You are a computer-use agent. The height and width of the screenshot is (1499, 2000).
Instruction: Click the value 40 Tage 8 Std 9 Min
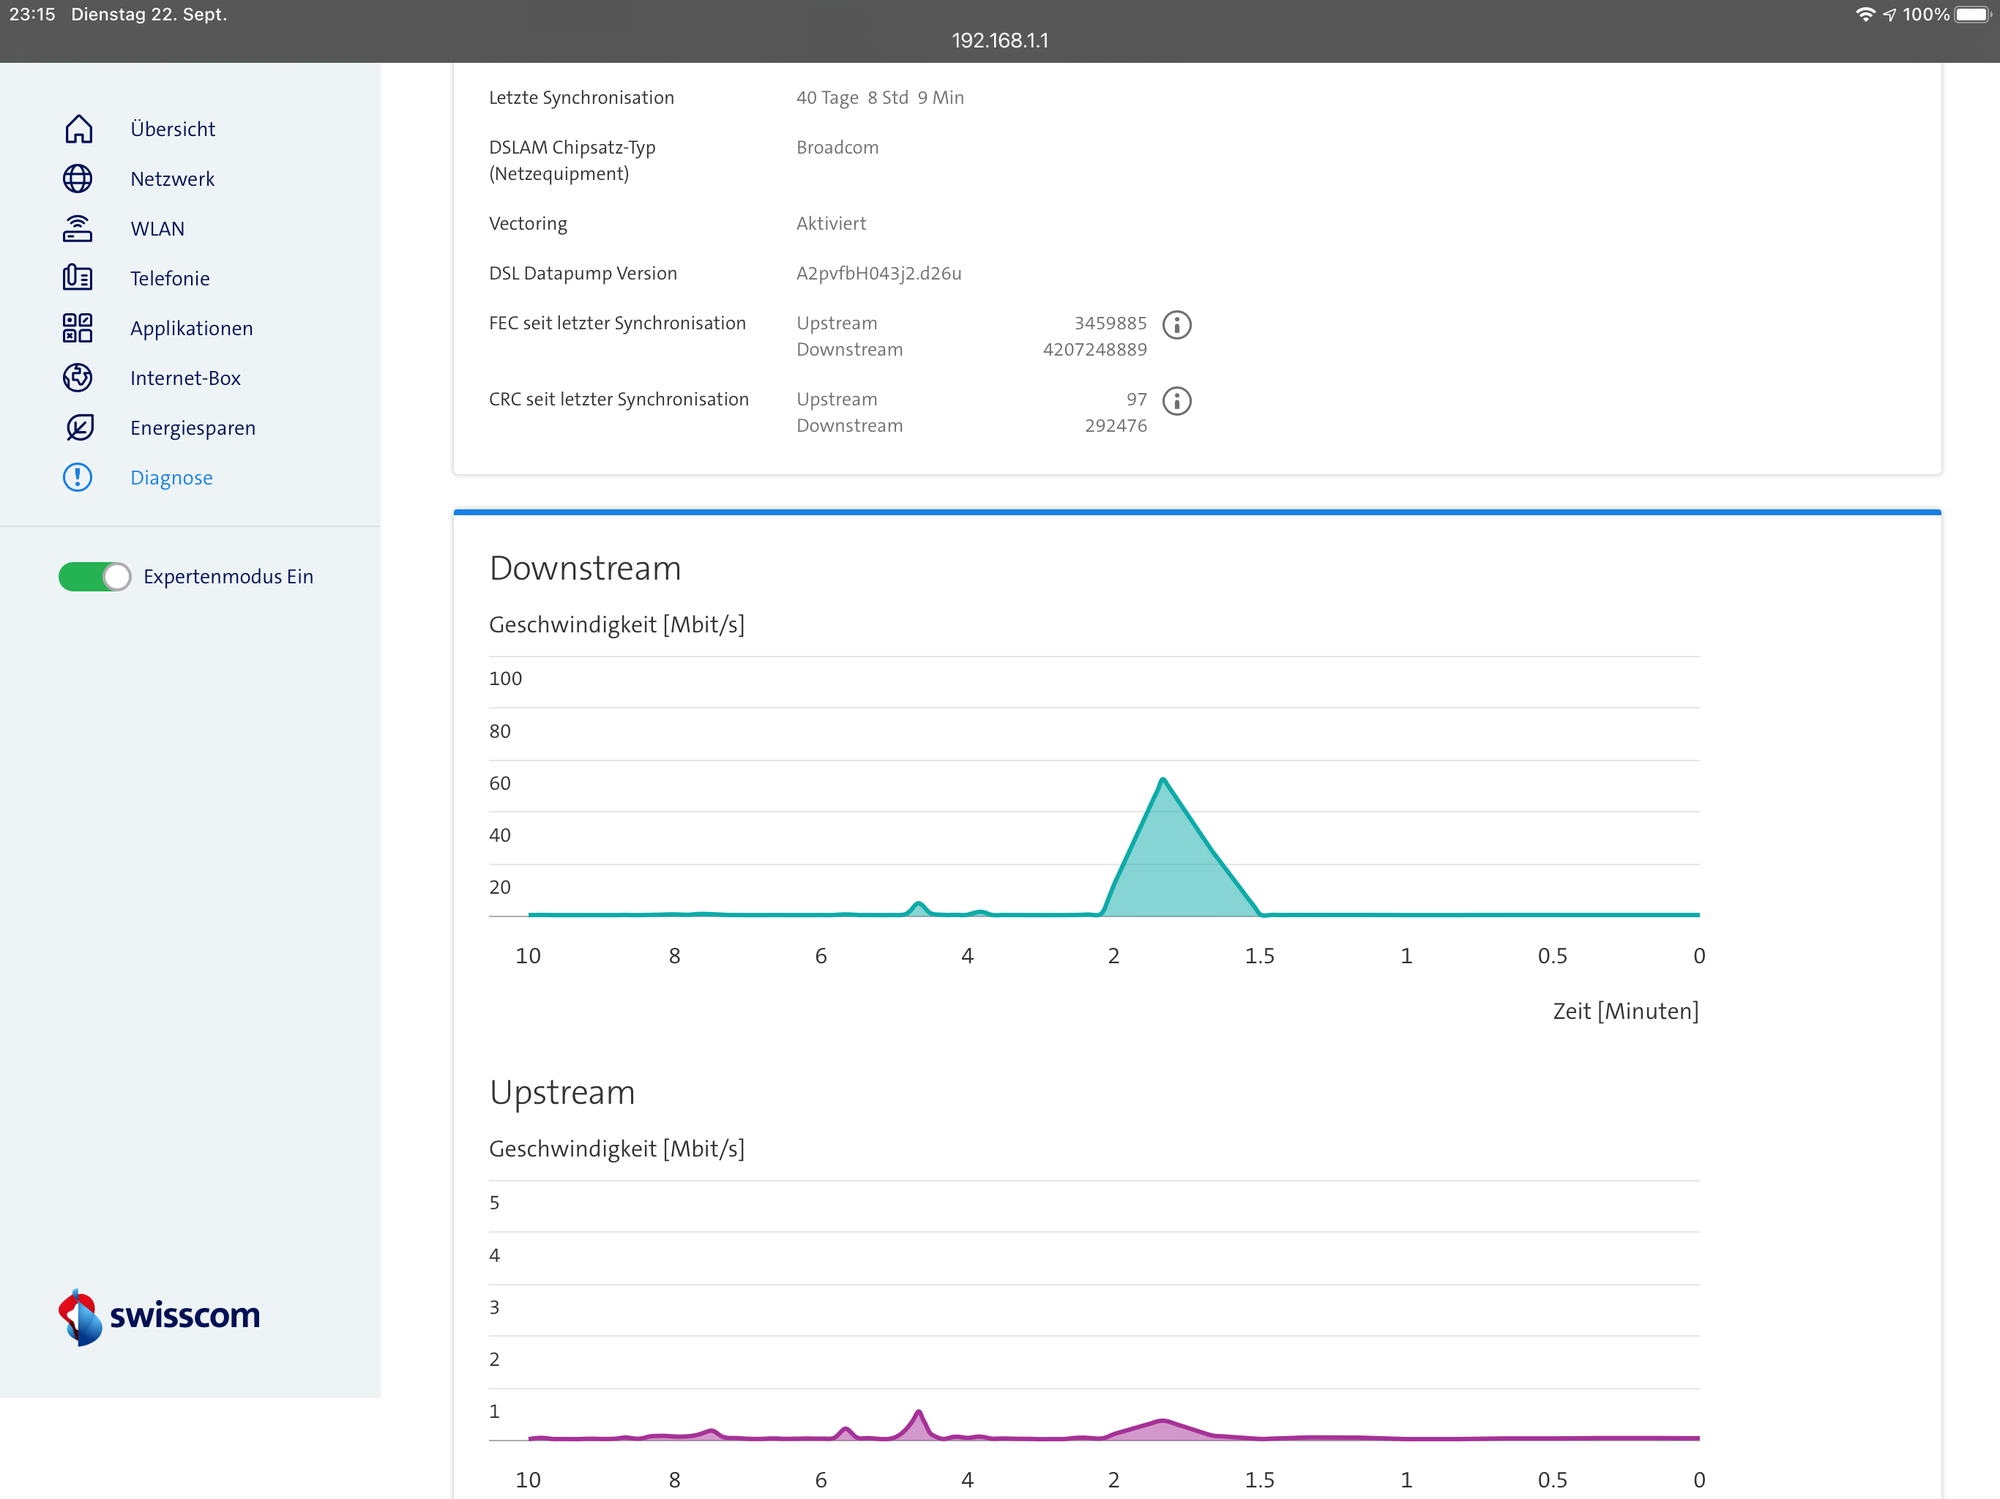click(880, 98)
